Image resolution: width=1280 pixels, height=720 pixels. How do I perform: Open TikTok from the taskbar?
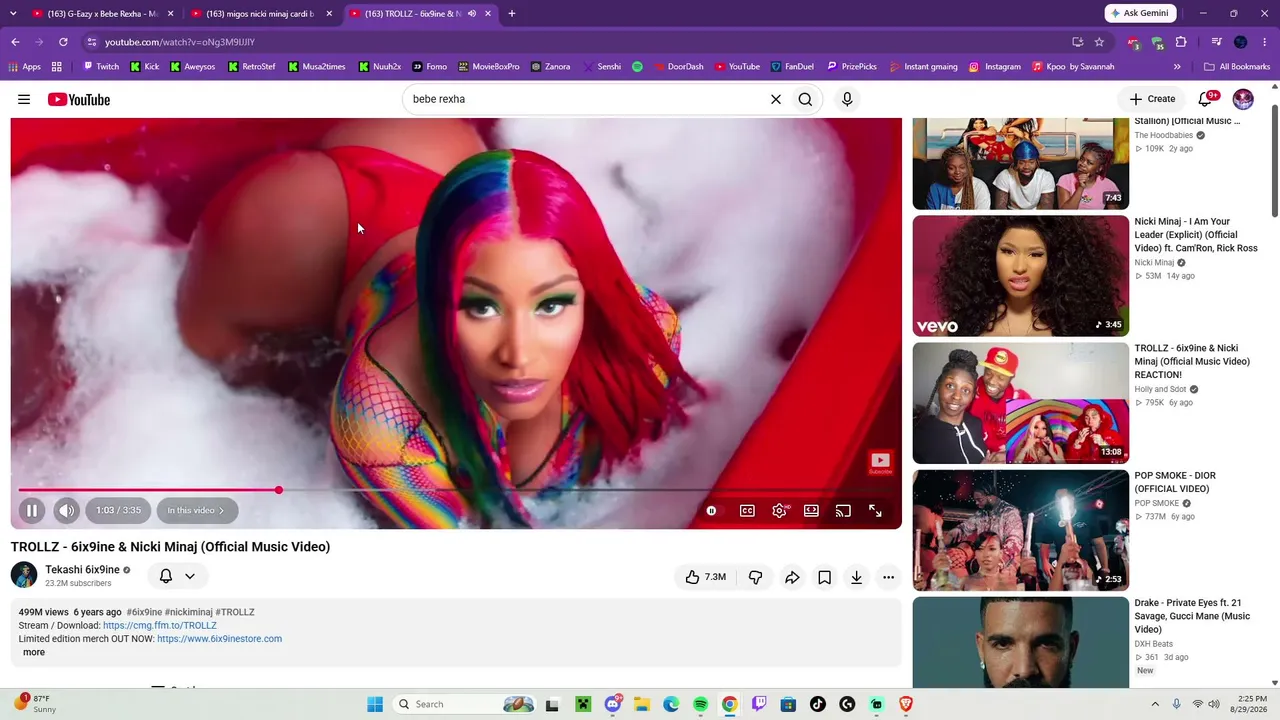tap(818, 704)
